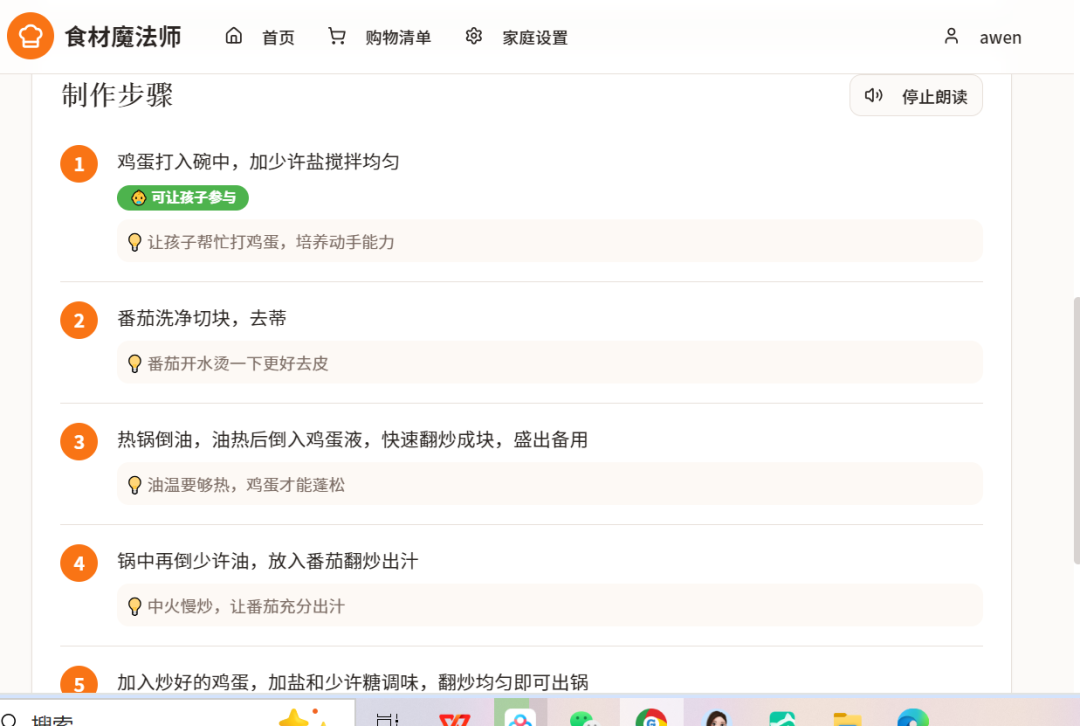Click the settings gear icon
The width and height of the screenshot is (1080, 726).
coord(474,36)
